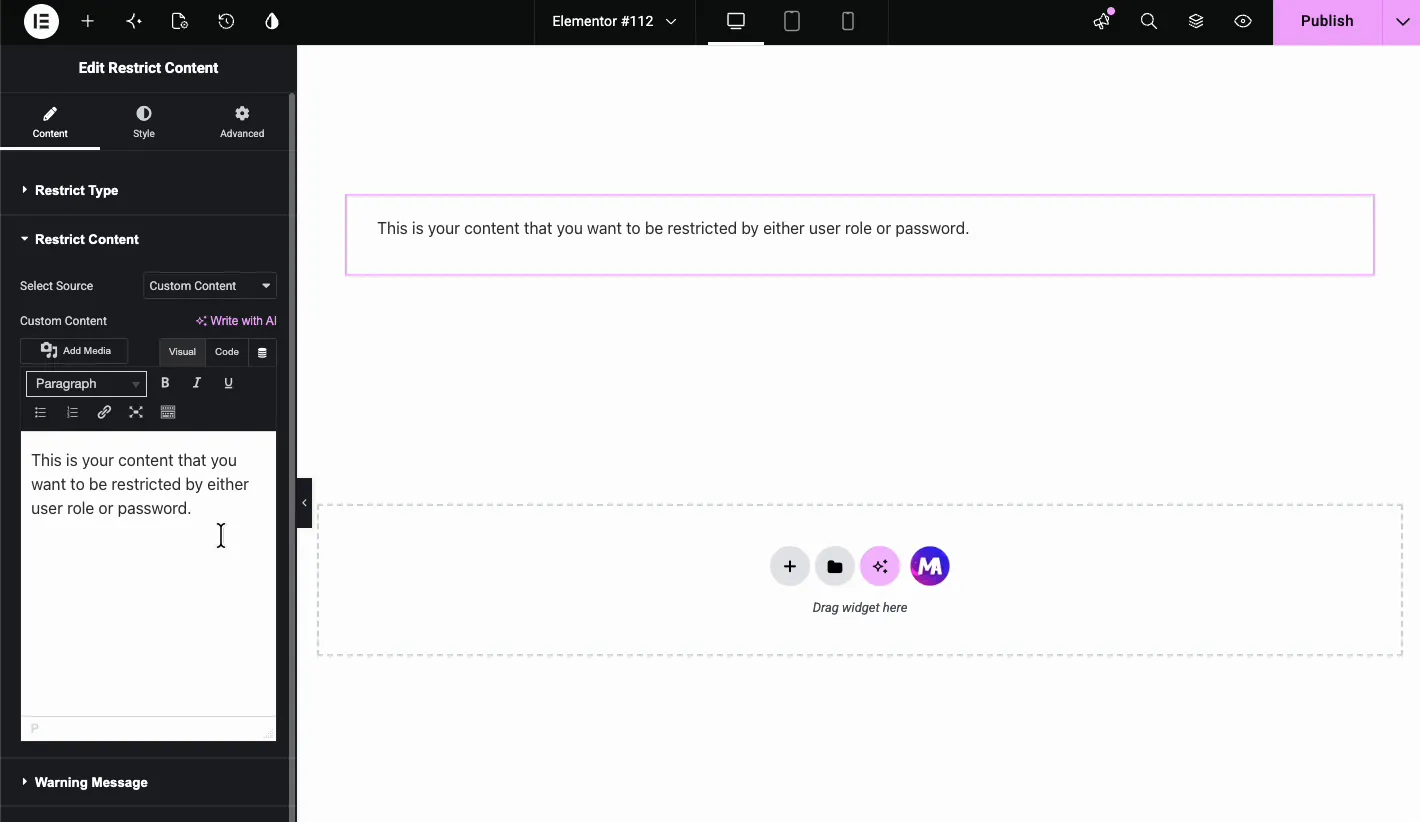Toggle the editor toolbar (kitchen sink) icon
Viewport: 1420px width, 822px height.
tap(168, 412)
